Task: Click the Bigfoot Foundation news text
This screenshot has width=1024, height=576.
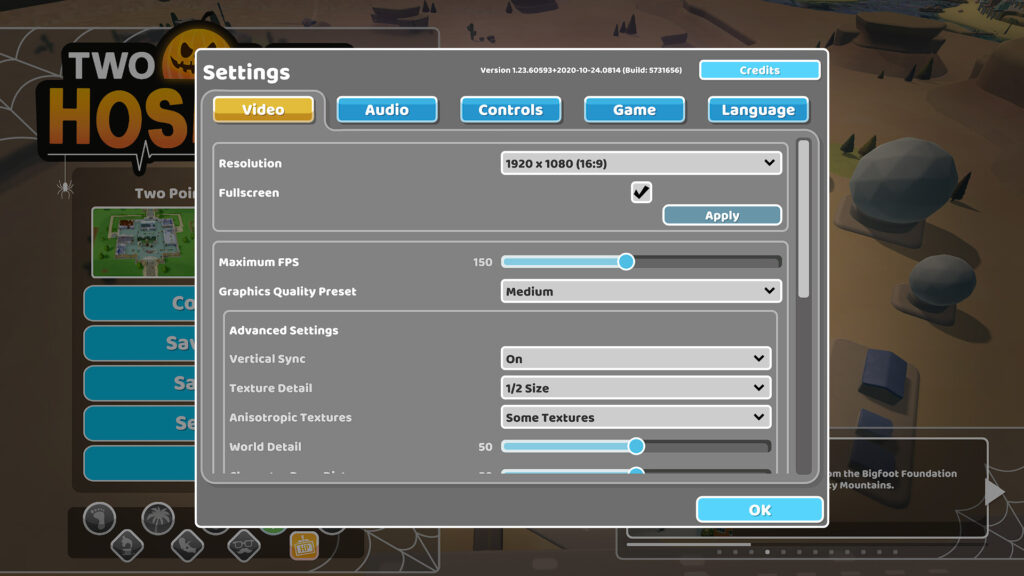Action: point(892,479)
